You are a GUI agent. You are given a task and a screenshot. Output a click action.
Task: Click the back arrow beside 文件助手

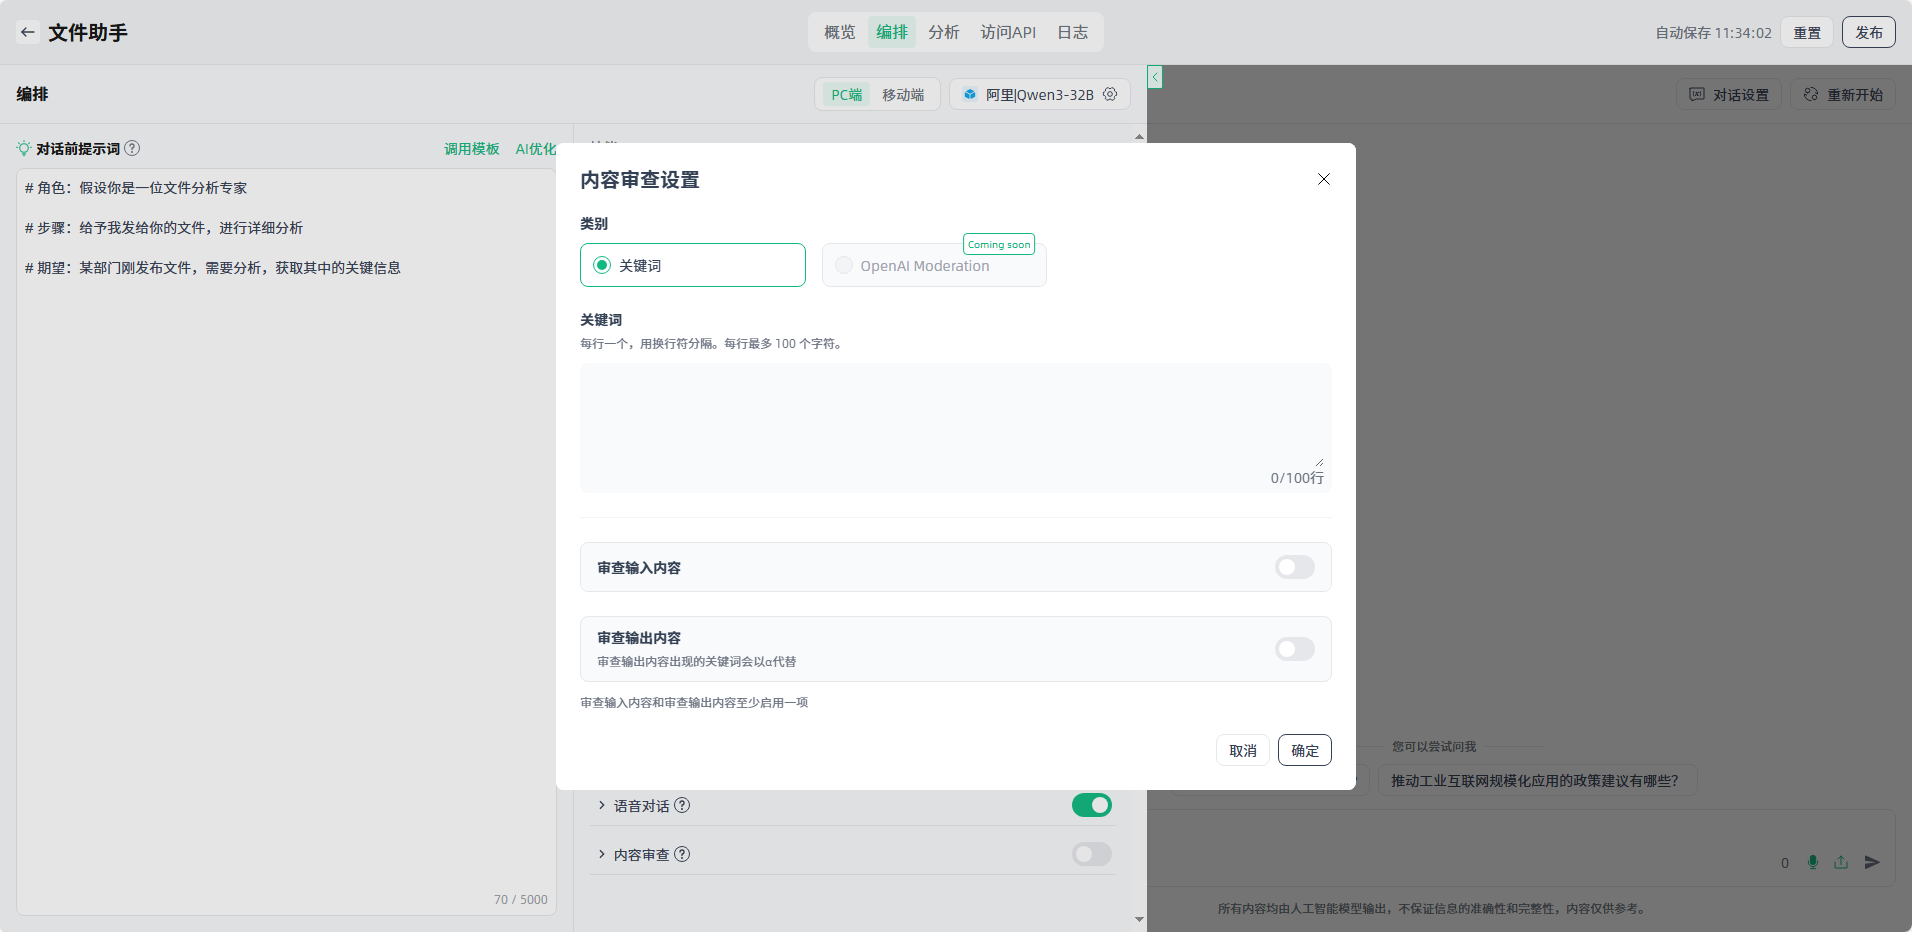pos(28,32)
